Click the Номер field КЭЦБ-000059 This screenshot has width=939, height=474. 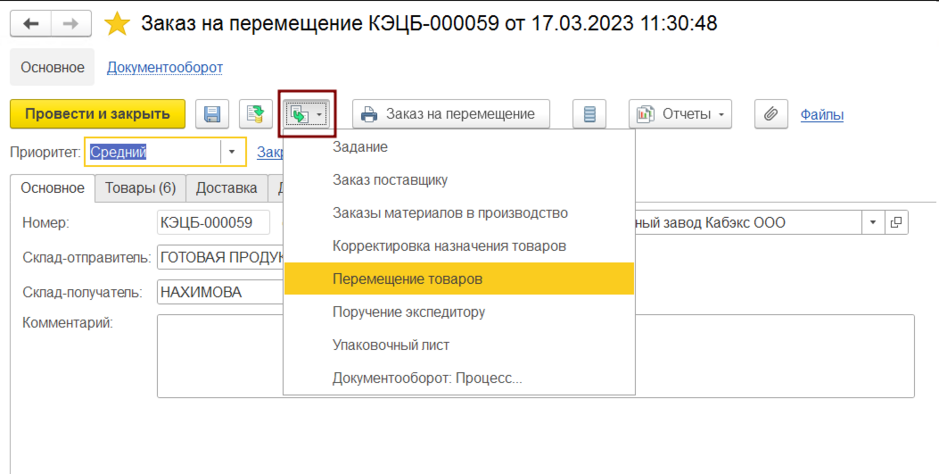(x=213, y=223)
